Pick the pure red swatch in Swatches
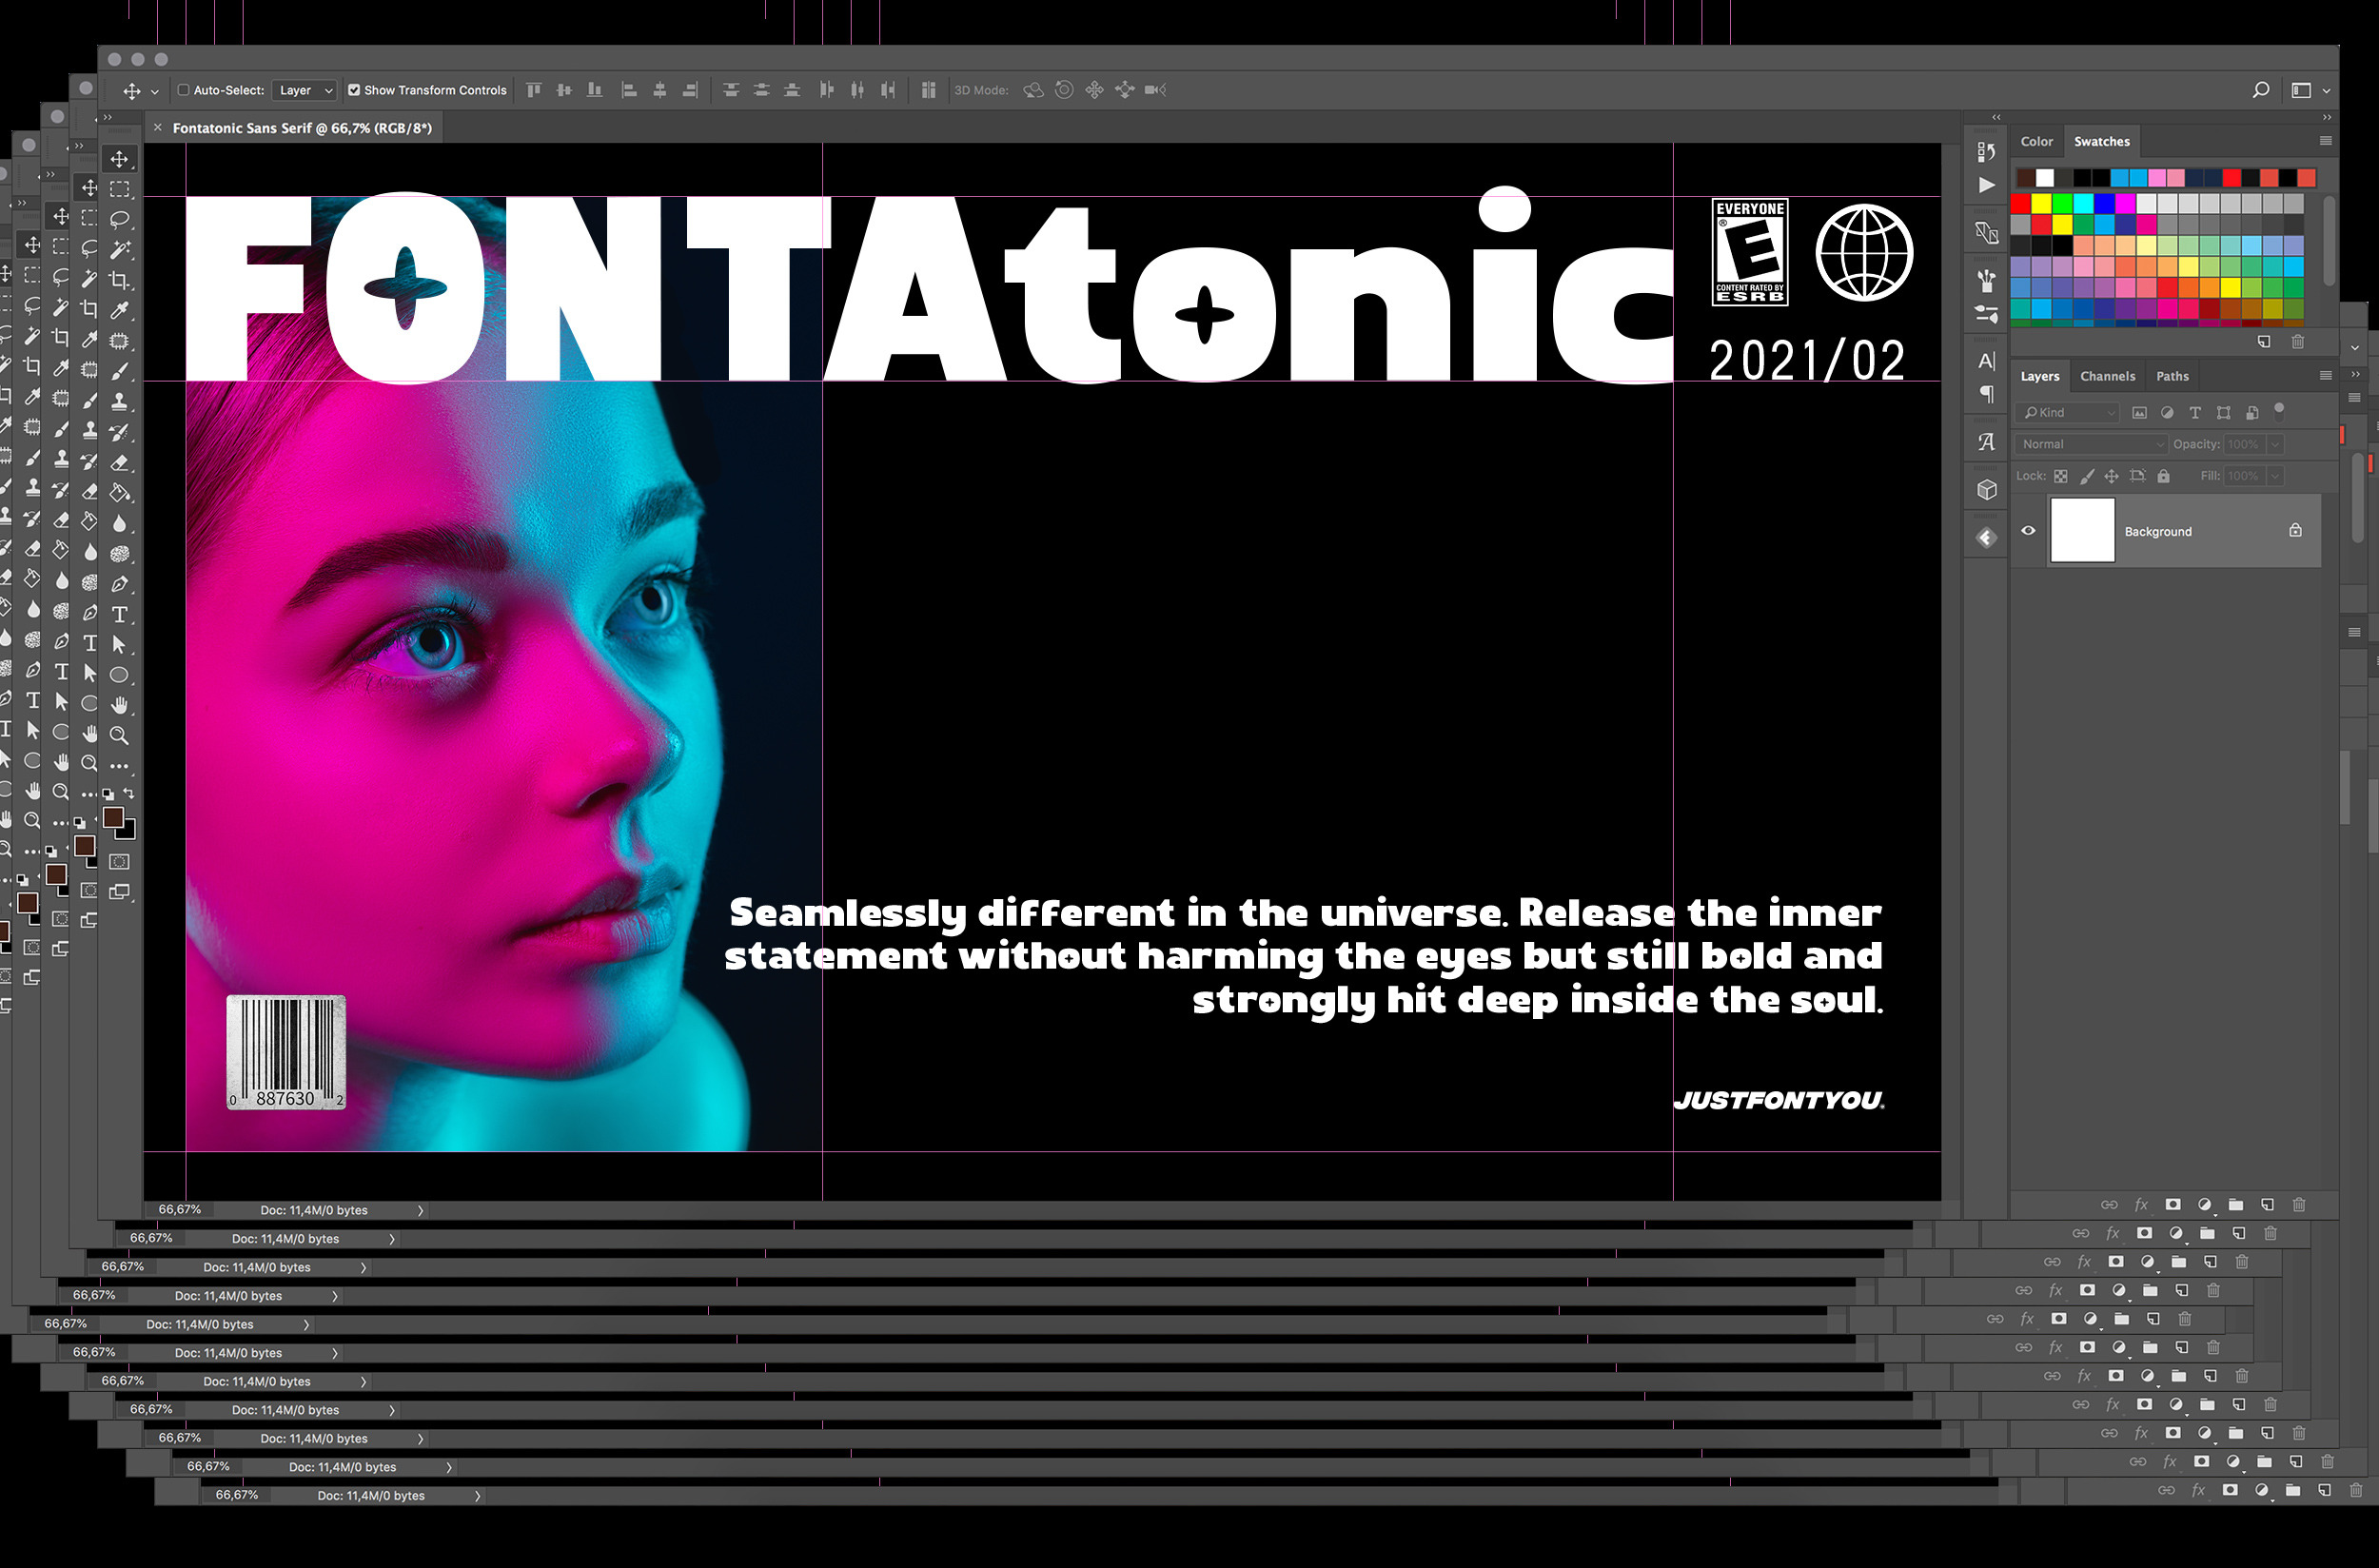 [x=2020, y=203]
